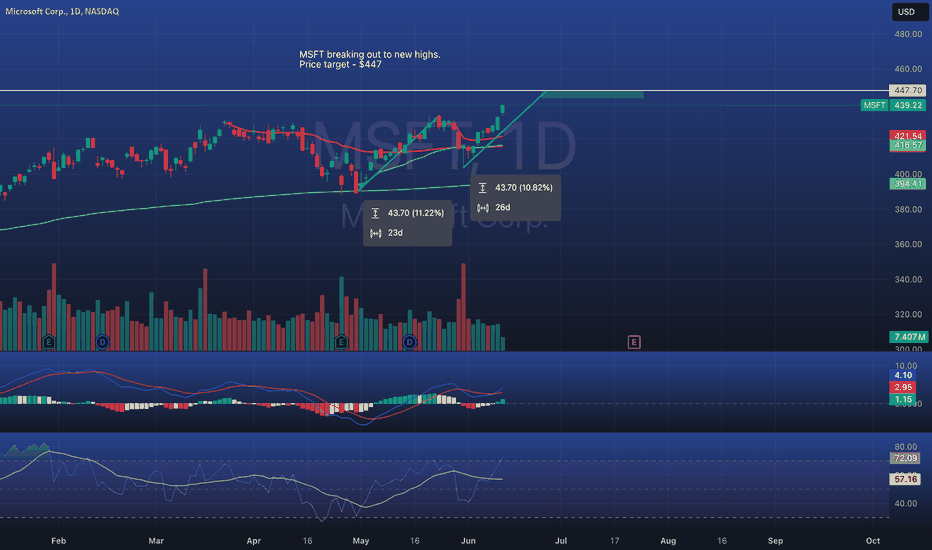This screenshot has width=932, height=550.
Task: Click the 26d duration text
Action: tap(503, 208)
